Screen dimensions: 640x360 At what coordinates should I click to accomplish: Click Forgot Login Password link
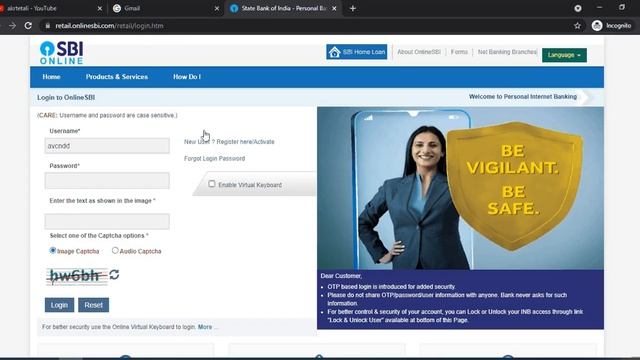(x=214, y=158)
